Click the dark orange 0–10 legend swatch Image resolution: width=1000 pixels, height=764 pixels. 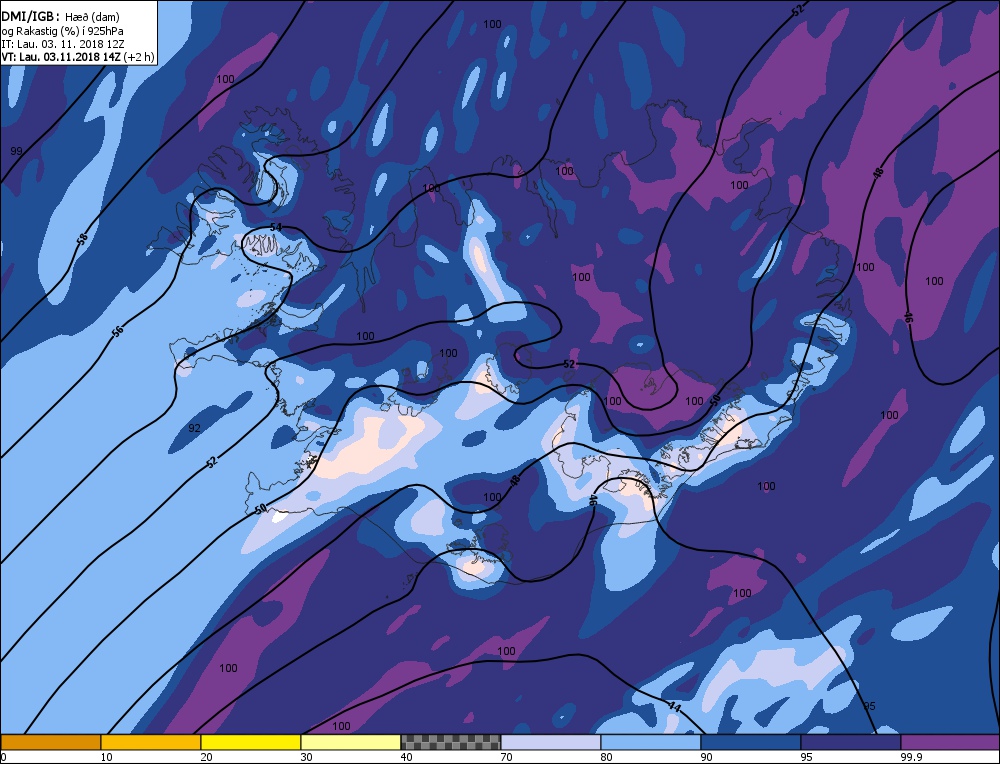[50, 742]
